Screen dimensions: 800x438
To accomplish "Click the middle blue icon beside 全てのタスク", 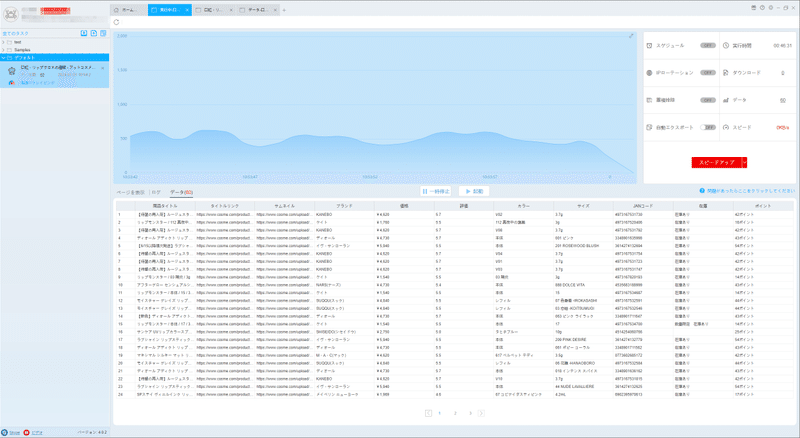I will tap(93, 33).
